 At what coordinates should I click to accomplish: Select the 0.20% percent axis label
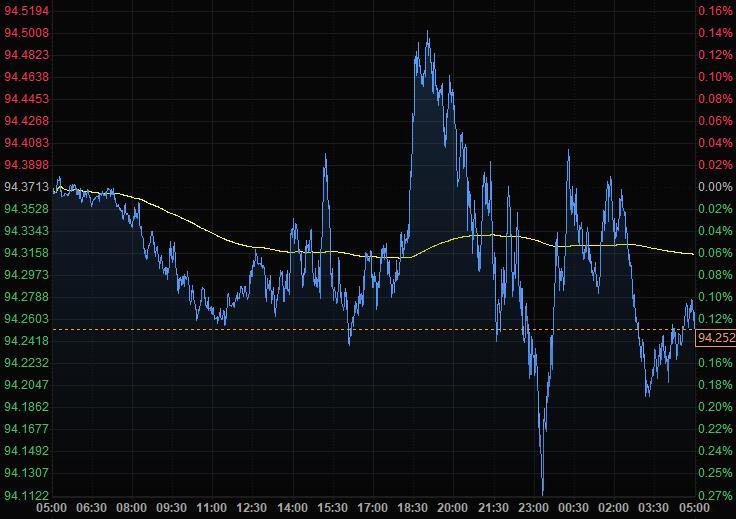pos(715,407)
